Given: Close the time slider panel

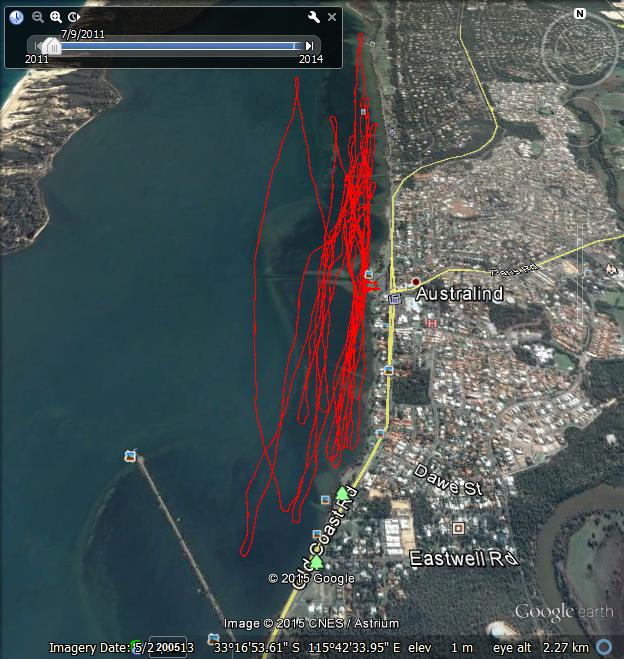Looking at the screenshot, I should pos(332,17).
